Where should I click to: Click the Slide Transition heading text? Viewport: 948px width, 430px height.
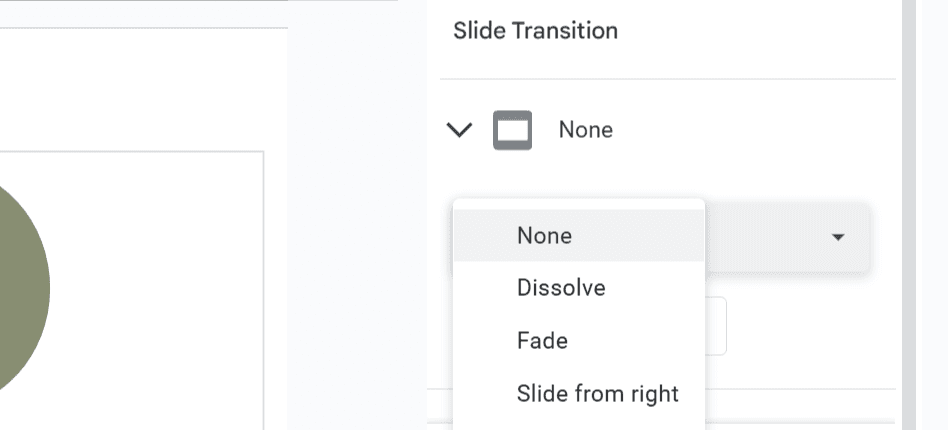(x=536, y=31)
